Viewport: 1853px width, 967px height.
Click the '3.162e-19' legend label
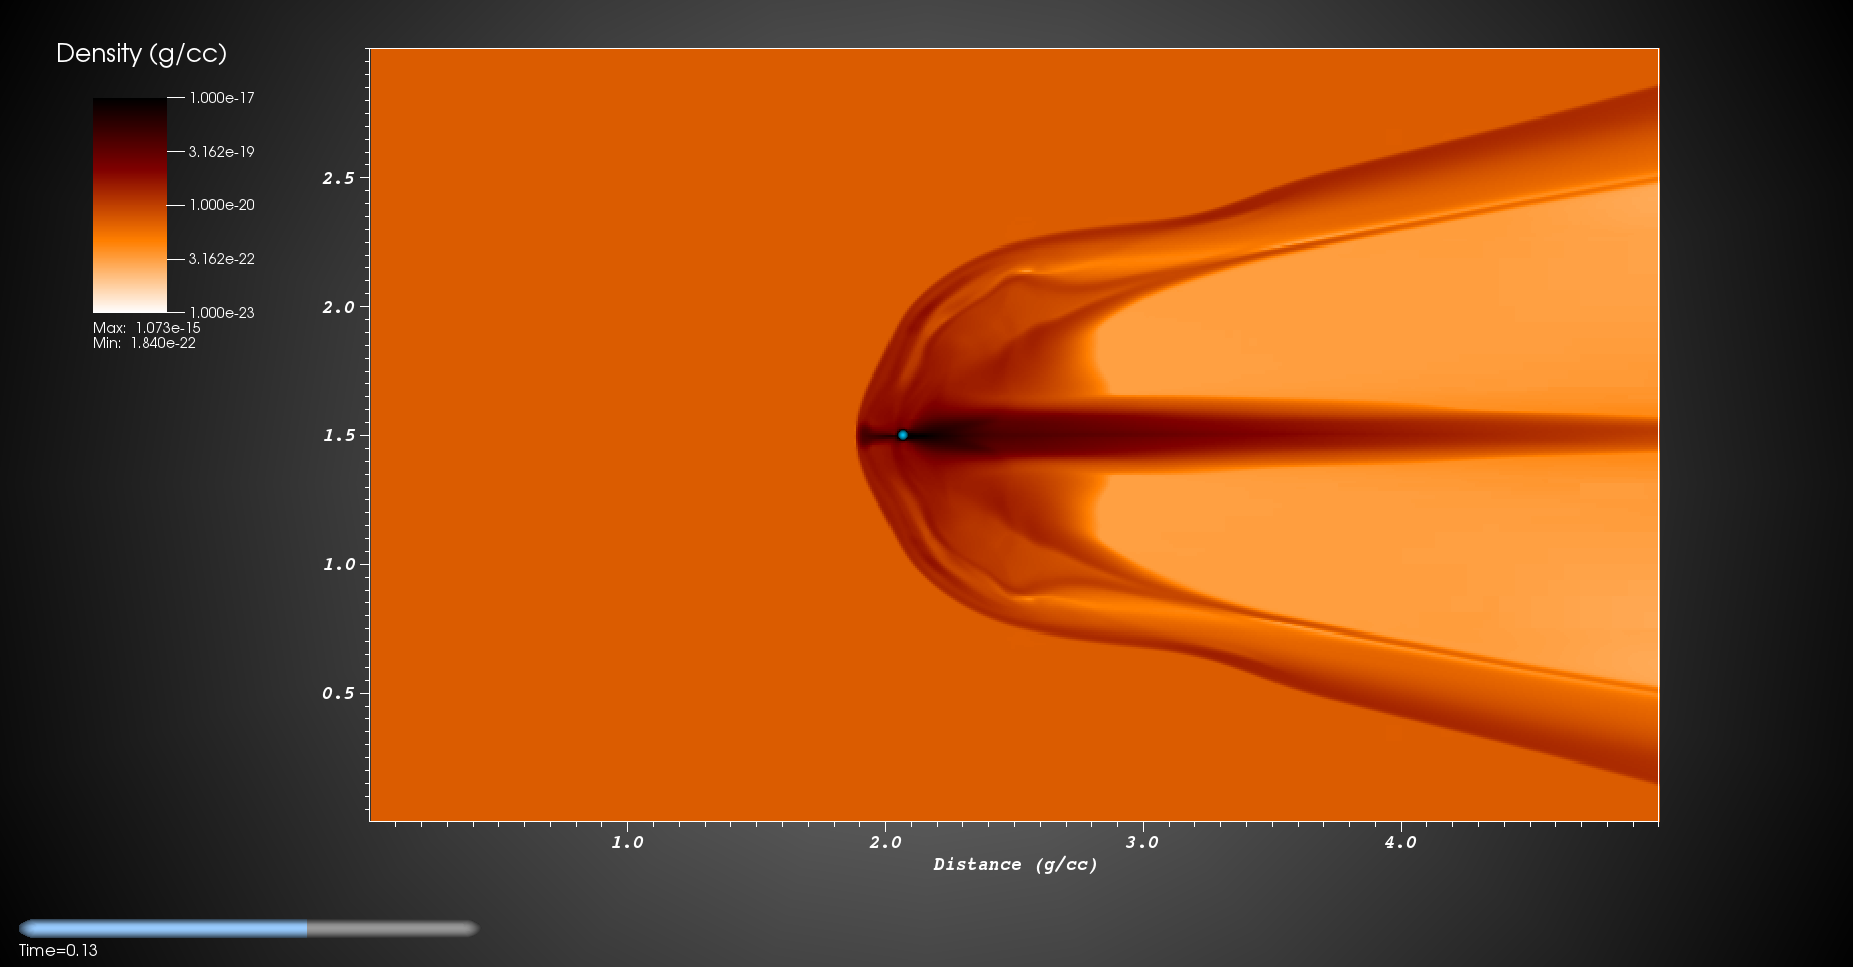222,152
